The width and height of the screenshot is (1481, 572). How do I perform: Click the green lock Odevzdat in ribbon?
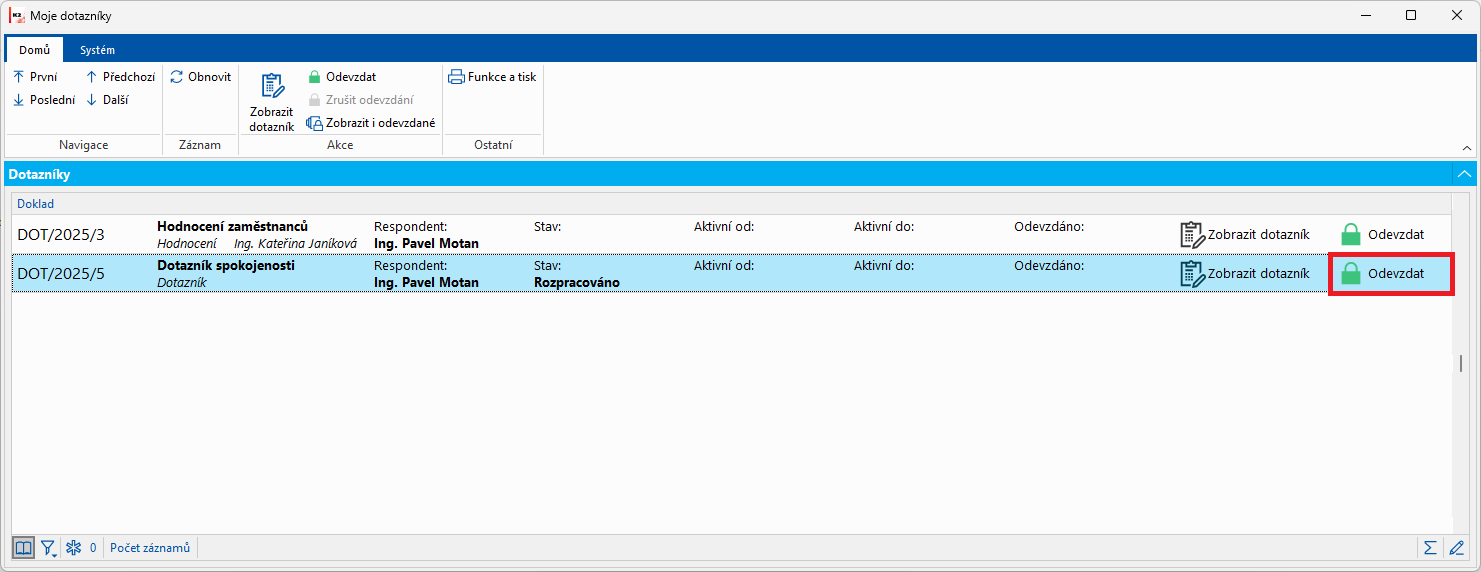341,77
